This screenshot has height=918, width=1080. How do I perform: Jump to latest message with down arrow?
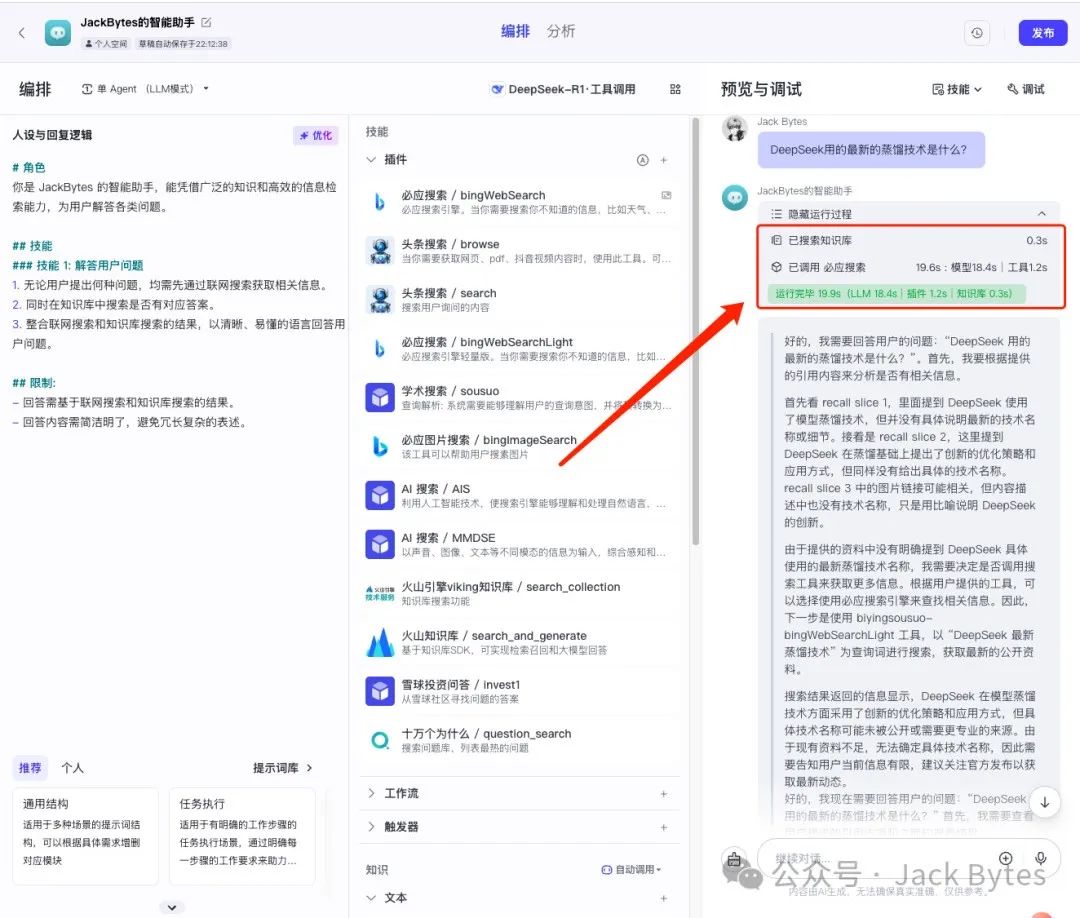point(1044,802)
